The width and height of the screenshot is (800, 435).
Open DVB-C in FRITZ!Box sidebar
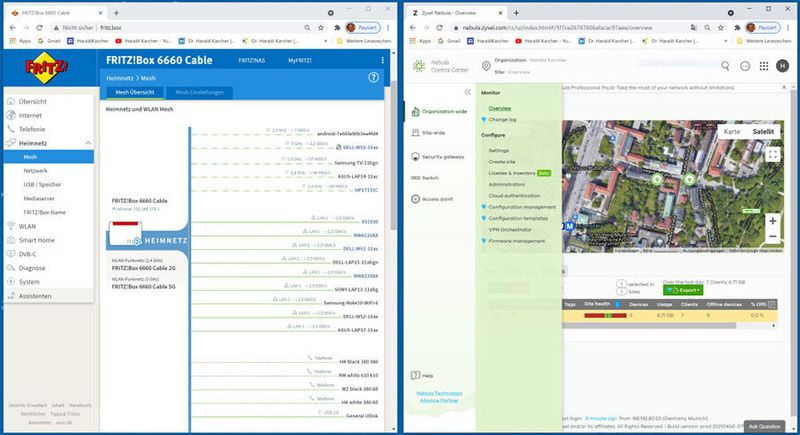28,254
